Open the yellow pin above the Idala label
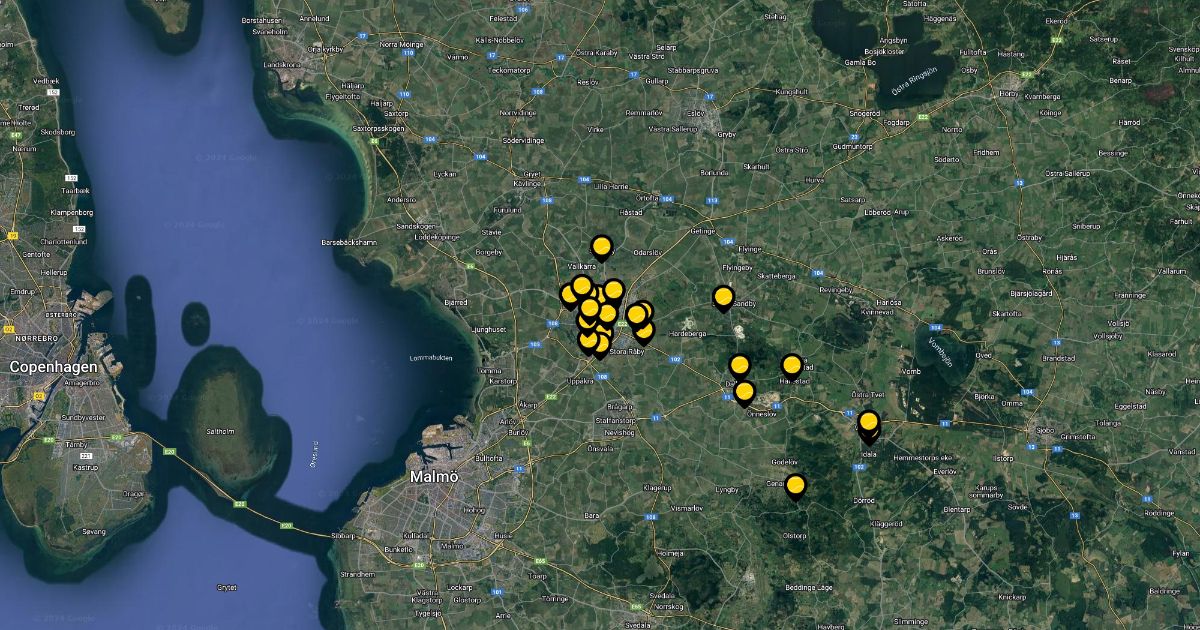Screen dimensions: 1200x630 click(868, 423)
